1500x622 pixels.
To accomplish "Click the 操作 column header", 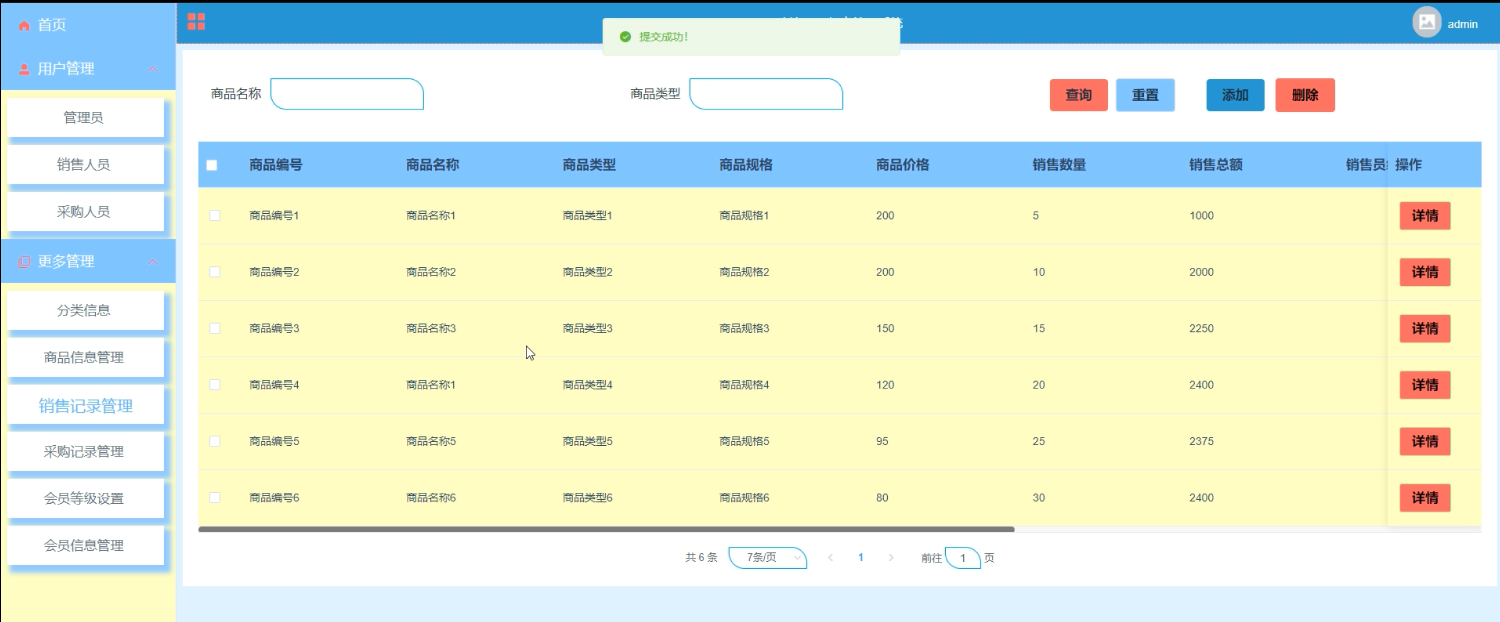I will (x=1408, y=165).
